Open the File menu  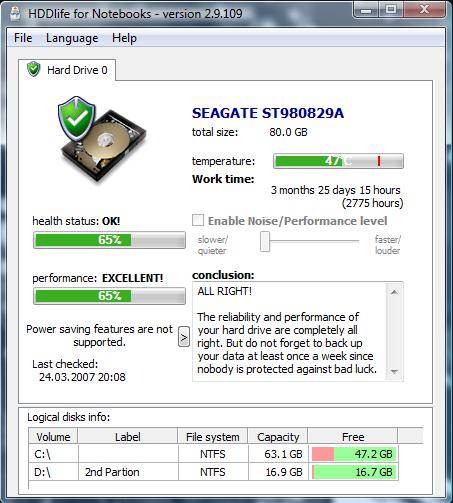[x=23, y=38]
